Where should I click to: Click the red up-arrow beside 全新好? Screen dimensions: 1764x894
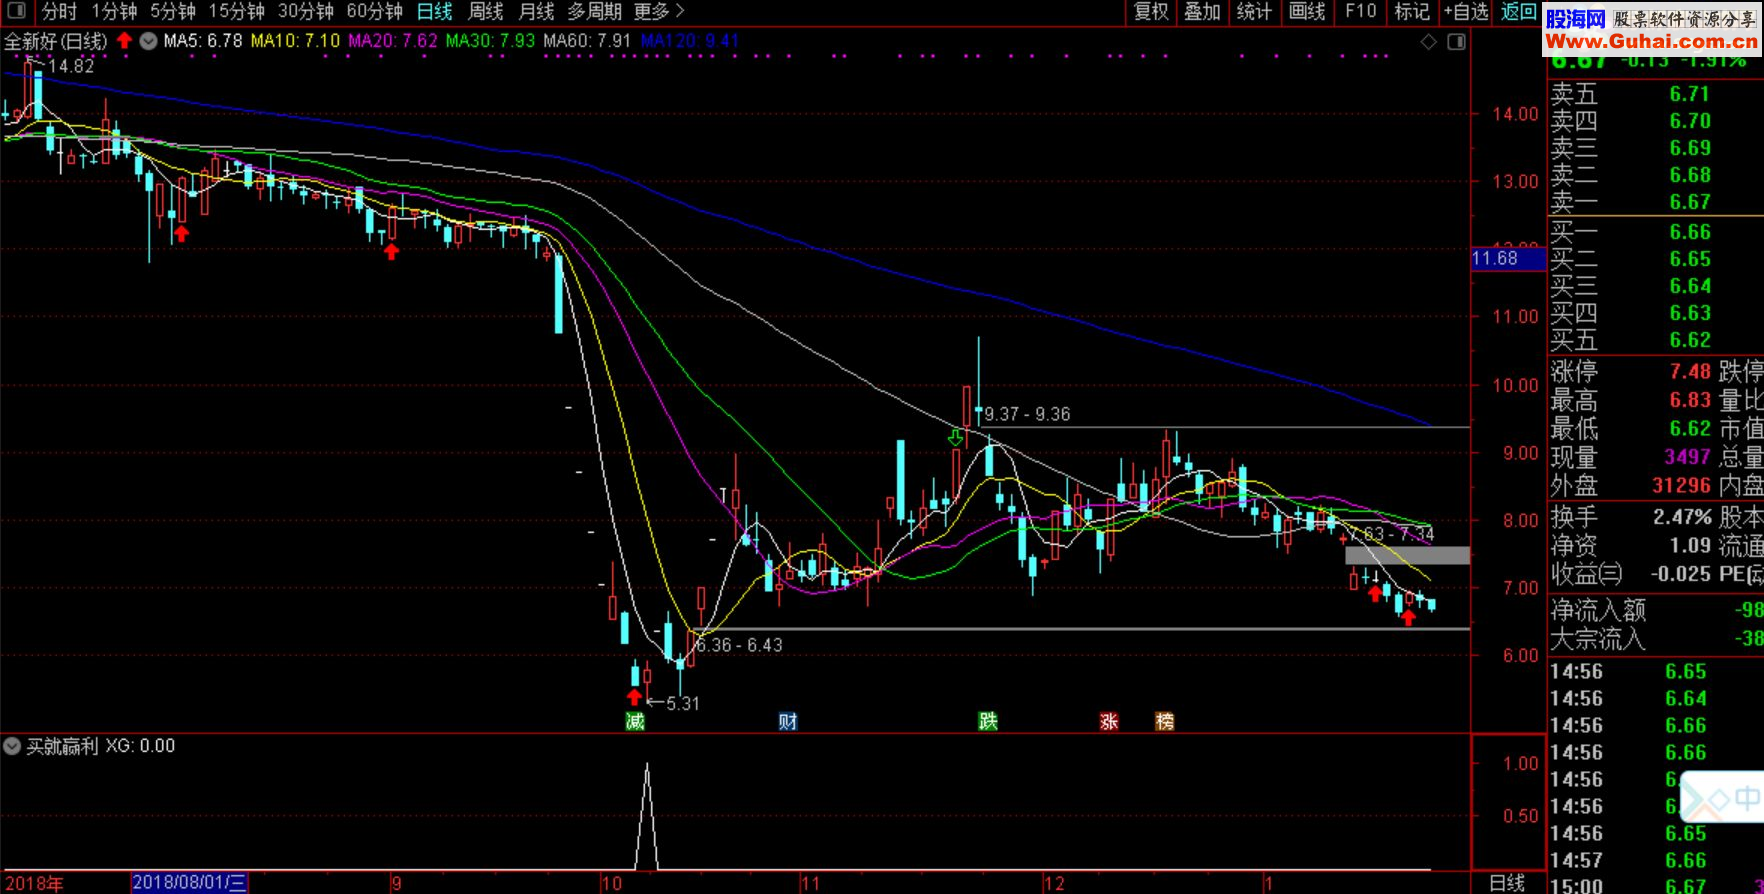click(x=124, y=41)
